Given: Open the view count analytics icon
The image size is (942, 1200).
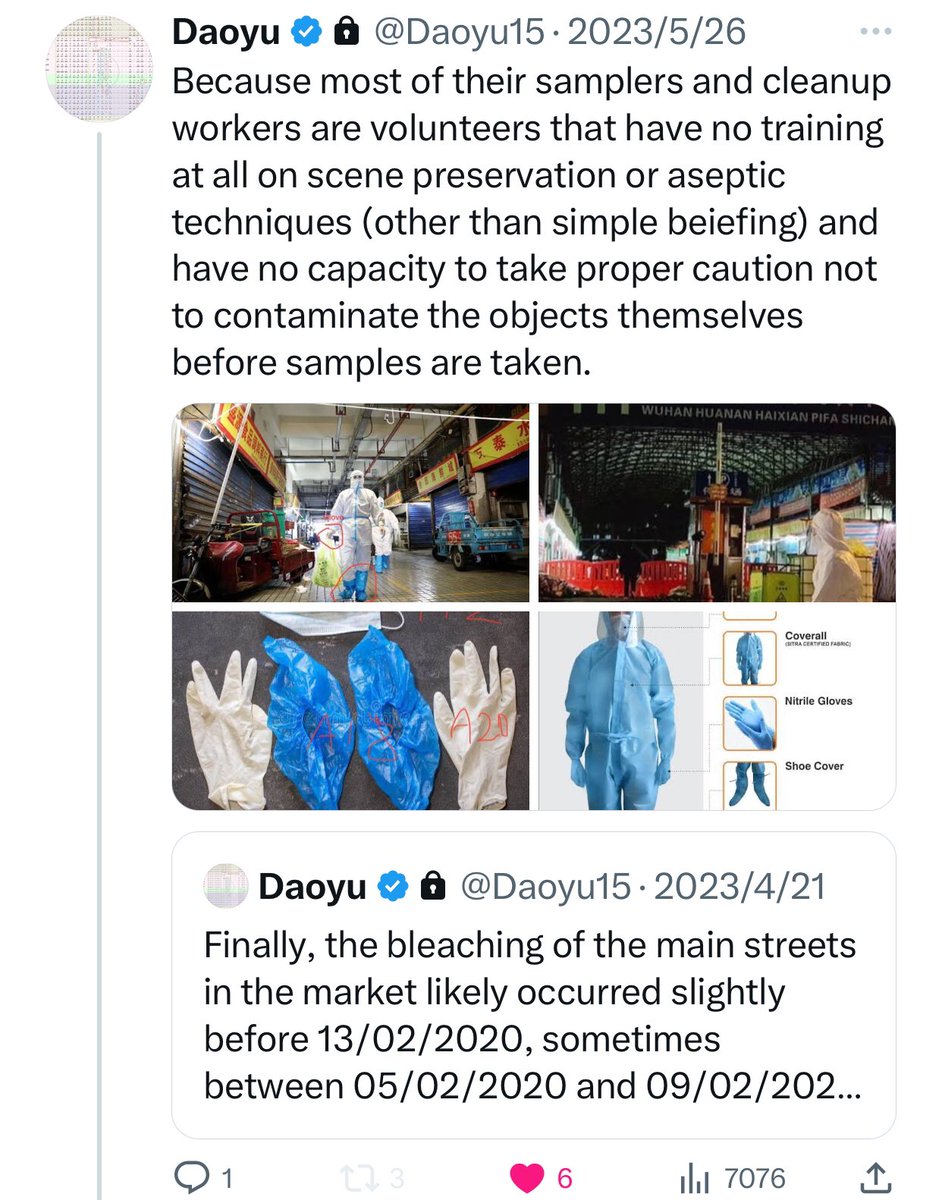Looking at the screenshot, I should [694, 1179].
